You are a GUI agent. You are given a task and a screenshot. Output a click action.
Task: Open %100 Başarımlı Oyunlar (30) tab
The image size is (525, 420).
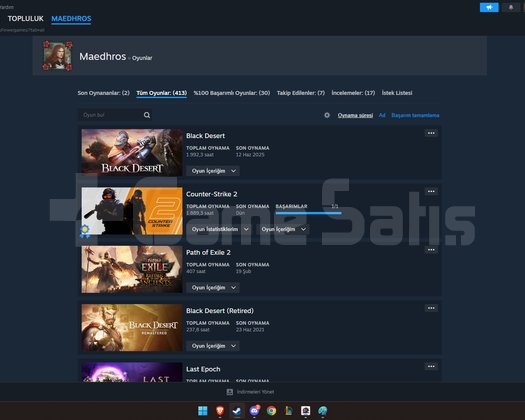tap(232, 93)
